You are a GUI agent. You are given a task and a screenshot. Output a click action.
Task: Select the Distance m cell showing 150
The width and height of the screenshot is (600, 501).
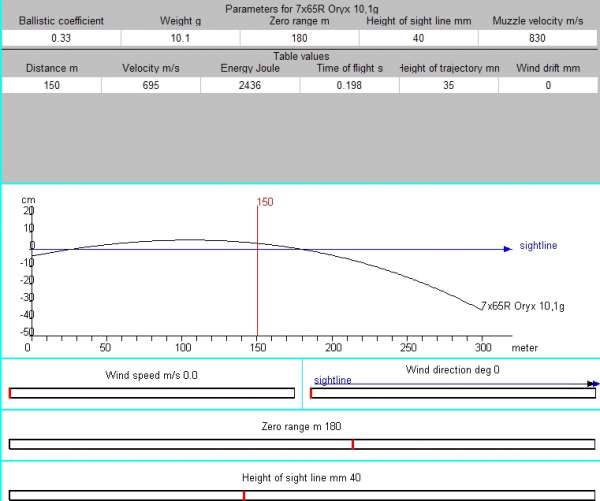pyautogui.click(x=51, y=85)
